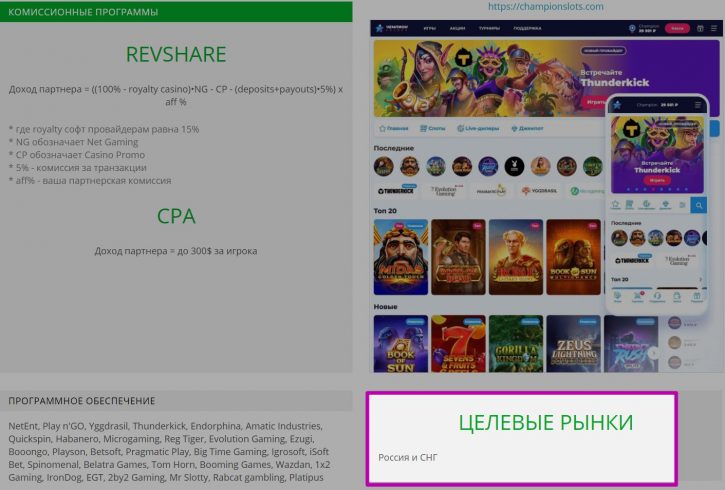The image size is (725, 490).
Task: Click the 'NG обозначает Net Gaming' line
Action: click(73, 142)
